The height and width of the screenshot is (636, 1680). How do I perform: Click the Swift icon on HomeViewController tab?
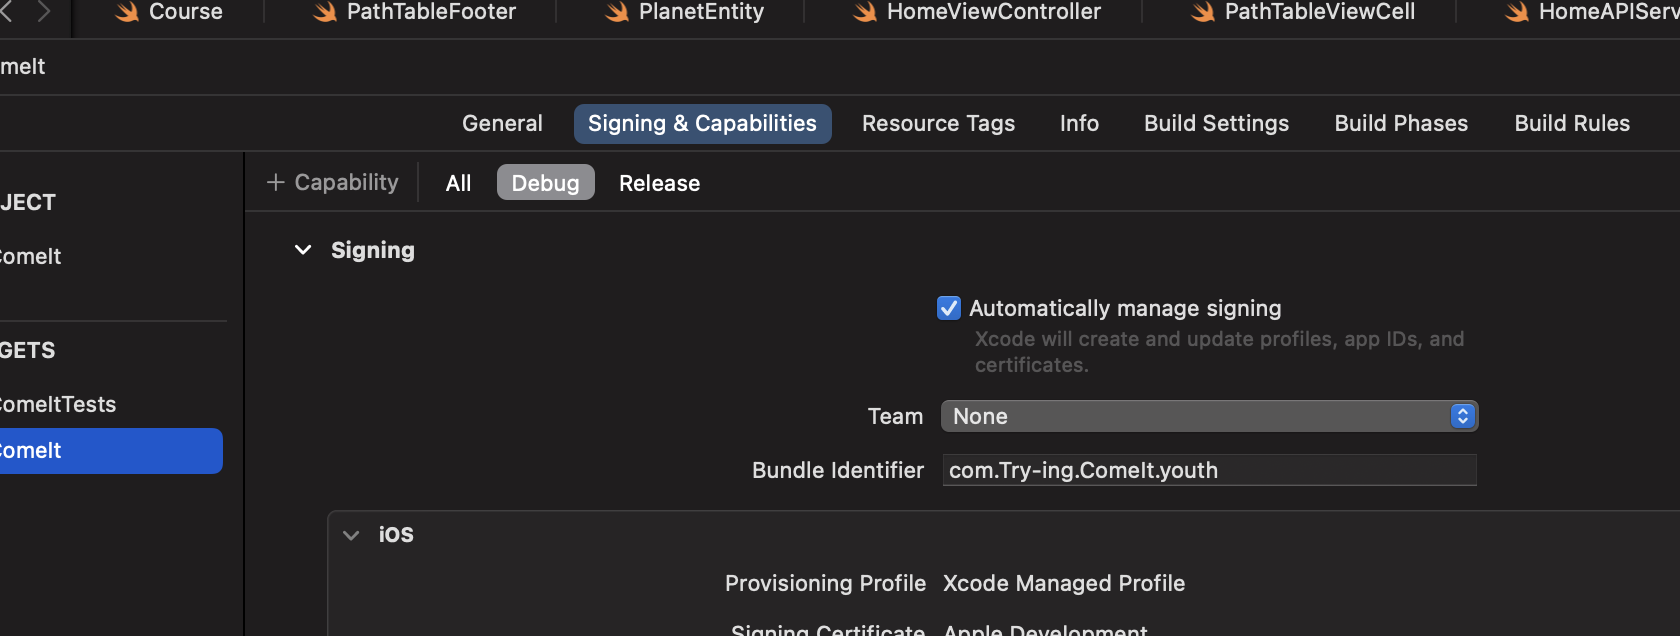pyautogui.click(x=865, y=12)
